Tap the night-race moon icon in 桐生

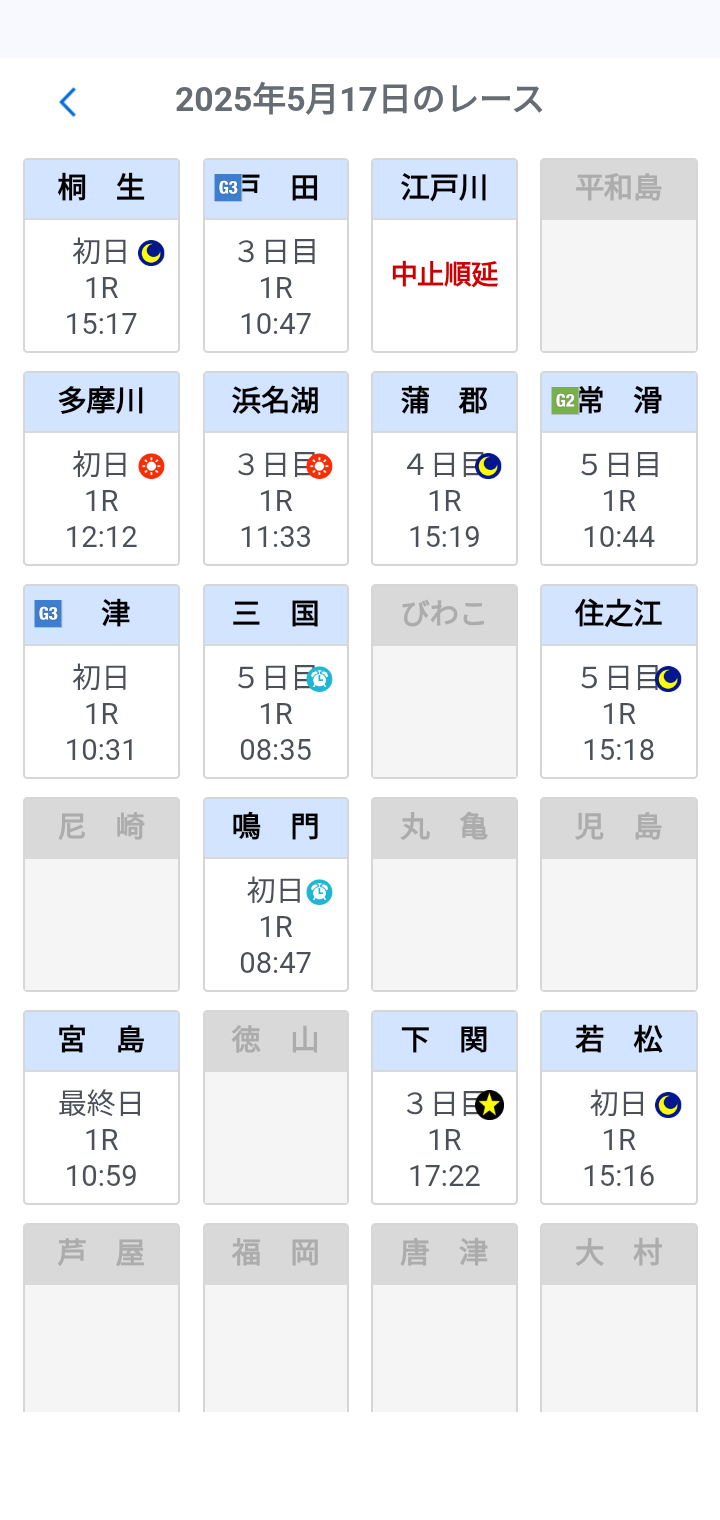click(x=151, y=253)
